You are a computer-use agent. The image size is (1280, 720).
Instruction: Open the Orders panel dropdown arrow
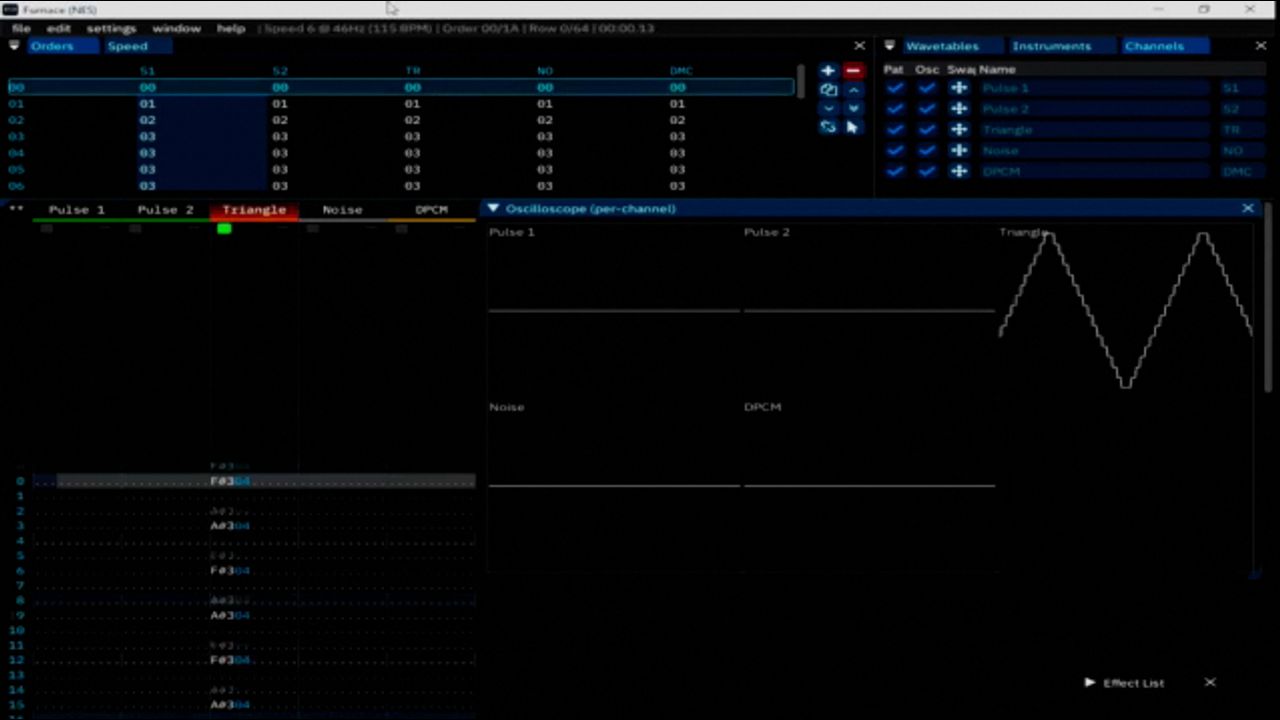pos(14,46)
